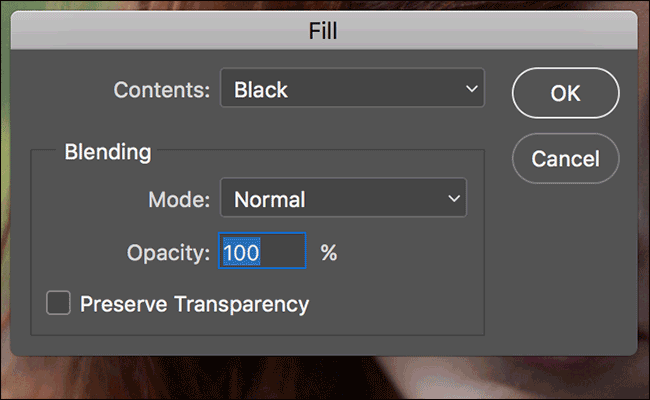Enable the Preserve Transparency checkbox

point(59,303)
